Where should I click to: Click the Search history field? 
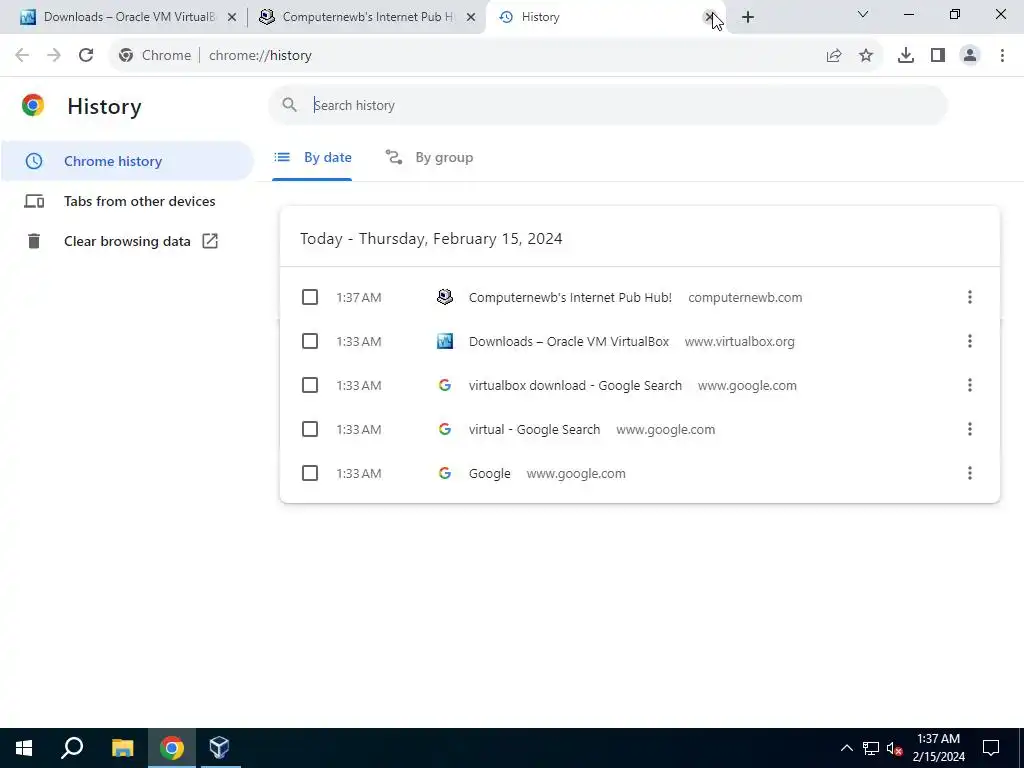pos(607,105)
